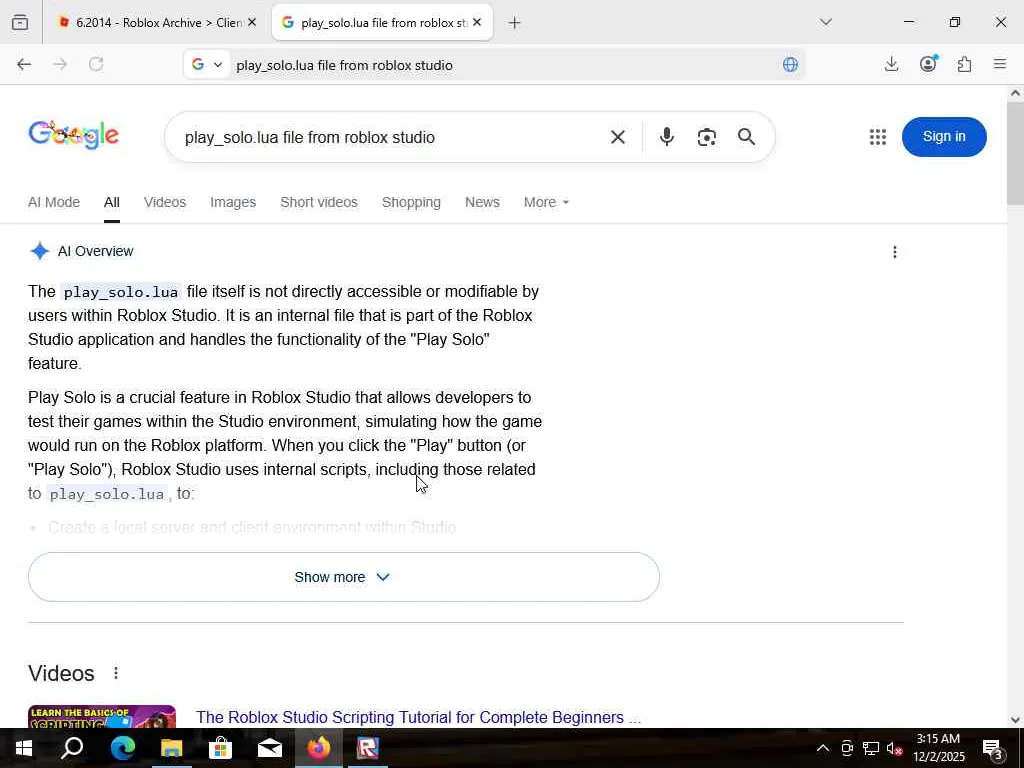Viewport: 1024px width, 768px height.
Task: Clear the Google search query
Action: click(618, 137)
